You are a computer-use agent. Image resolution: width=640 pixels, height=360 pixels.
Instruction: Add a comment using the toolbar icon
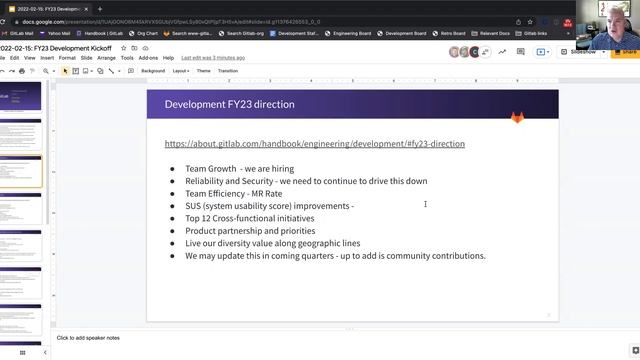pos(131,71)
